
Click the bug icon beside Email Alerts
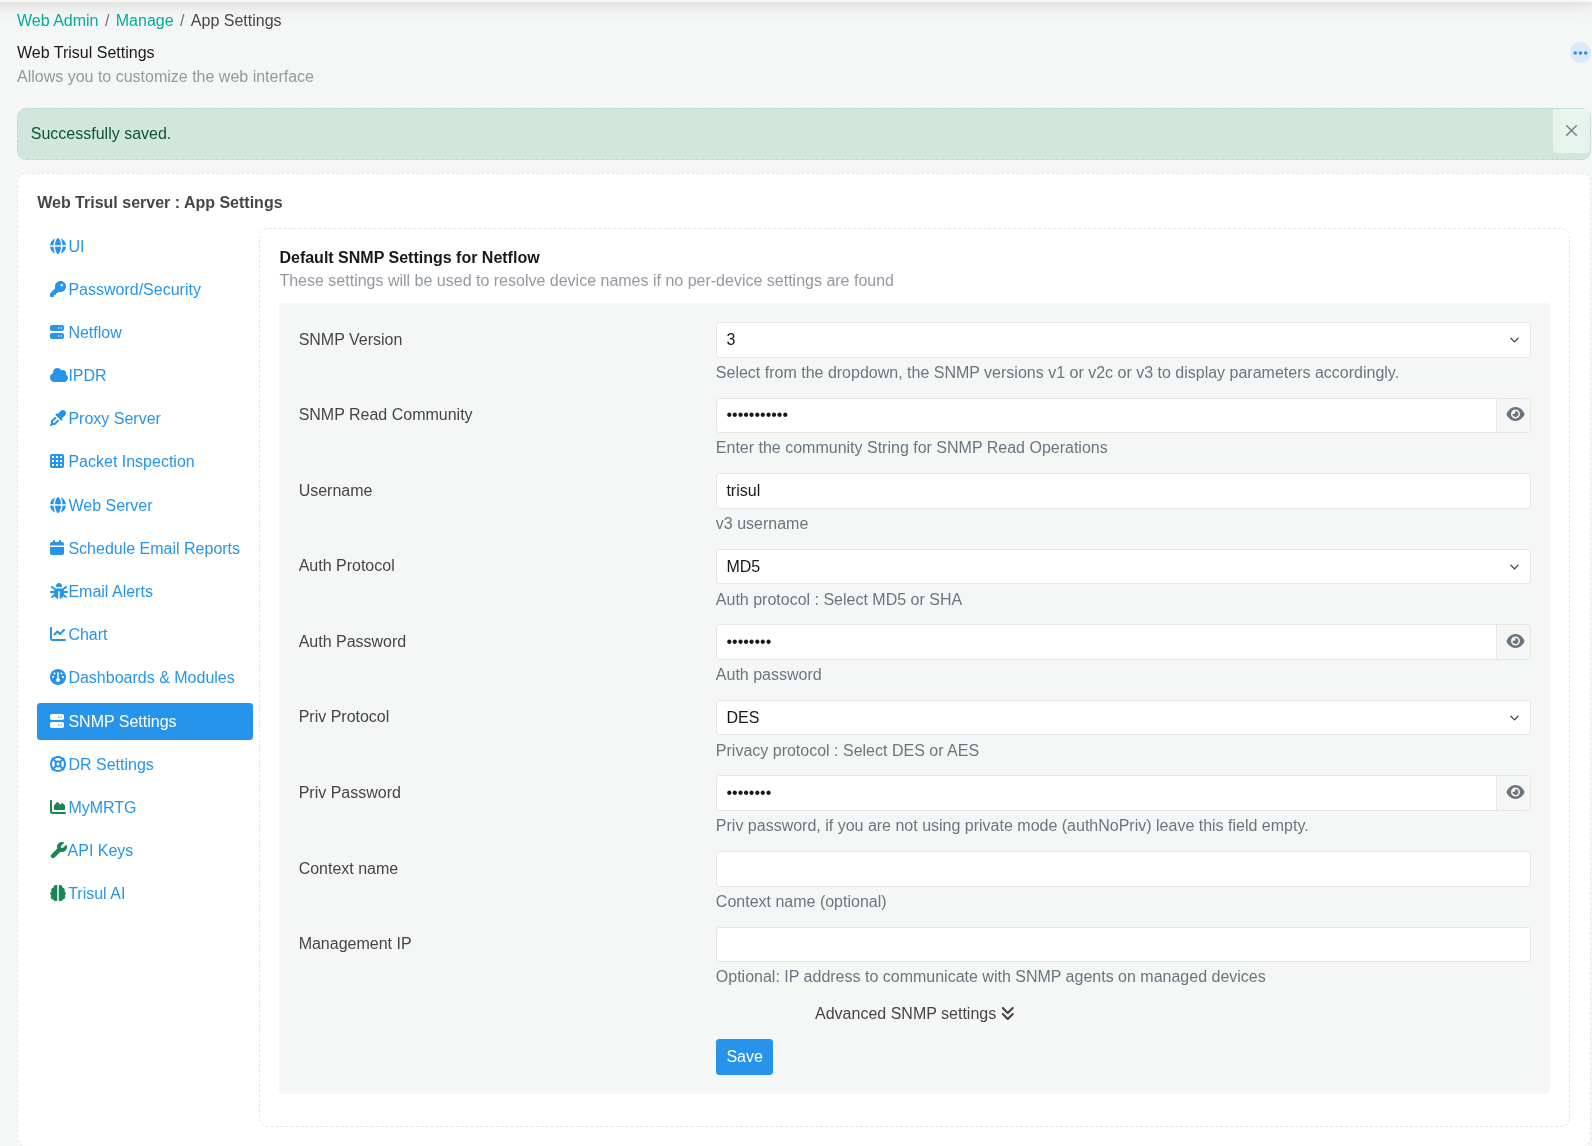click(x=59, y=591)
